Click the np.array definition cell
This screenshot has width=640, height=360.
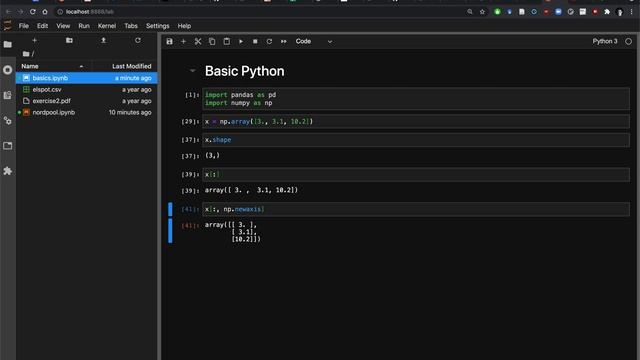(x=416, y=122)
